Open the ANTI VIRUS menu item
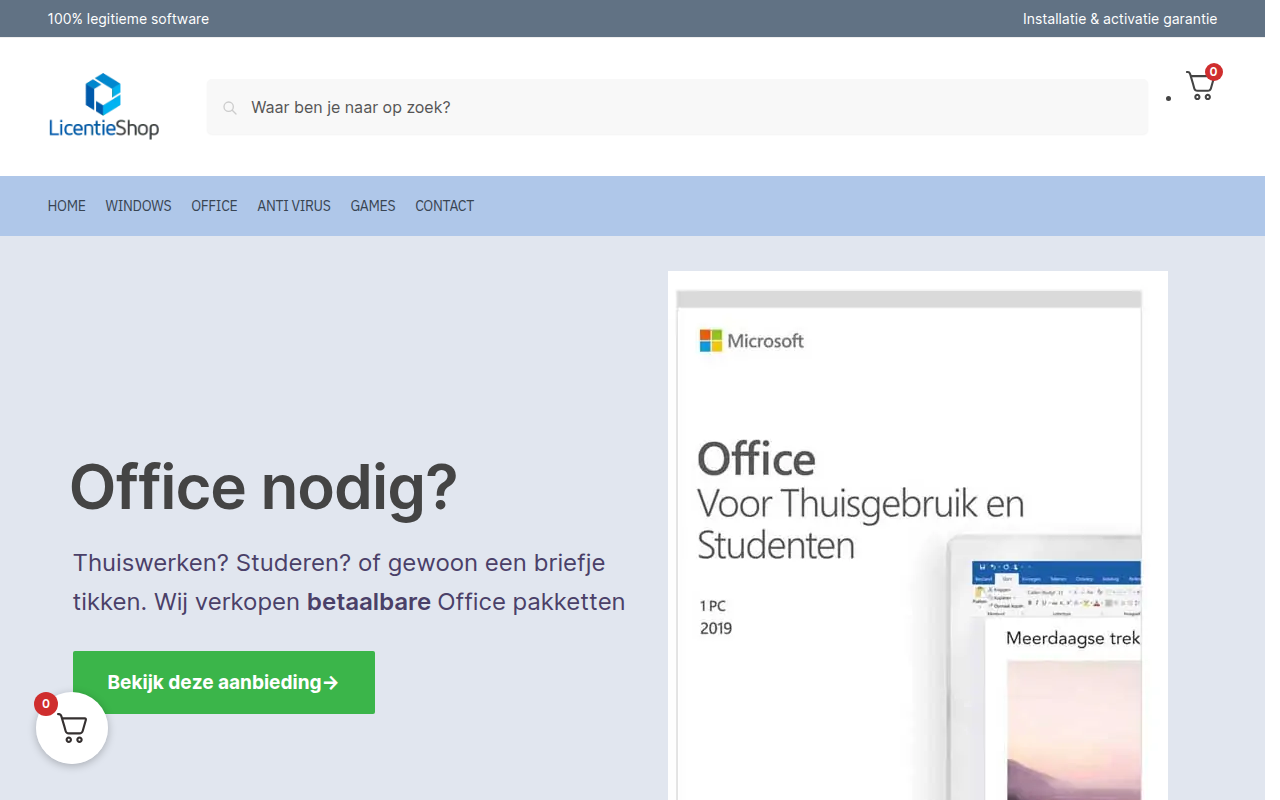 pyautogui.click(x=294, y=206)
